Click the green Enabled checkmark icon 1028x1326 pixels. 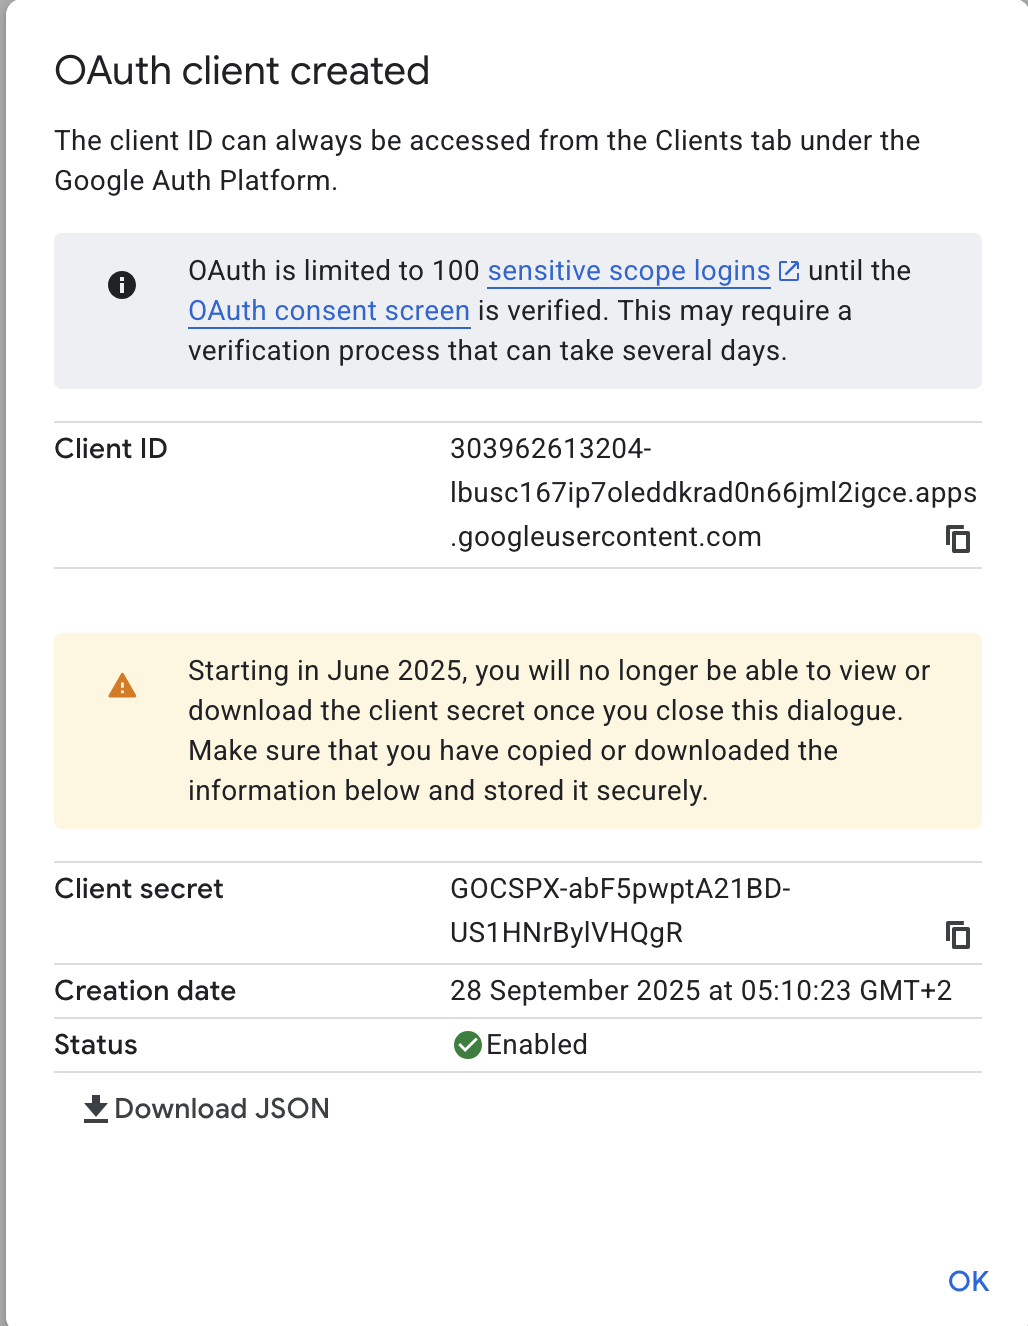click(x=467, y=1045)
